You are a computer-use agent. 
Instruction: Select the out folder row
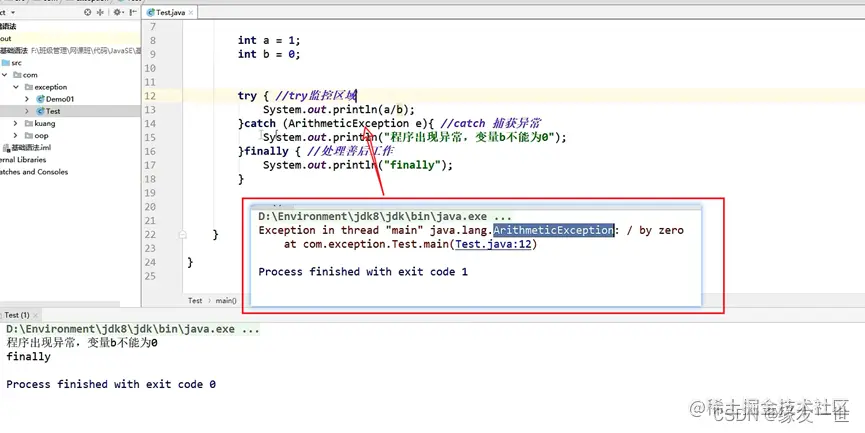click(70, 39)
